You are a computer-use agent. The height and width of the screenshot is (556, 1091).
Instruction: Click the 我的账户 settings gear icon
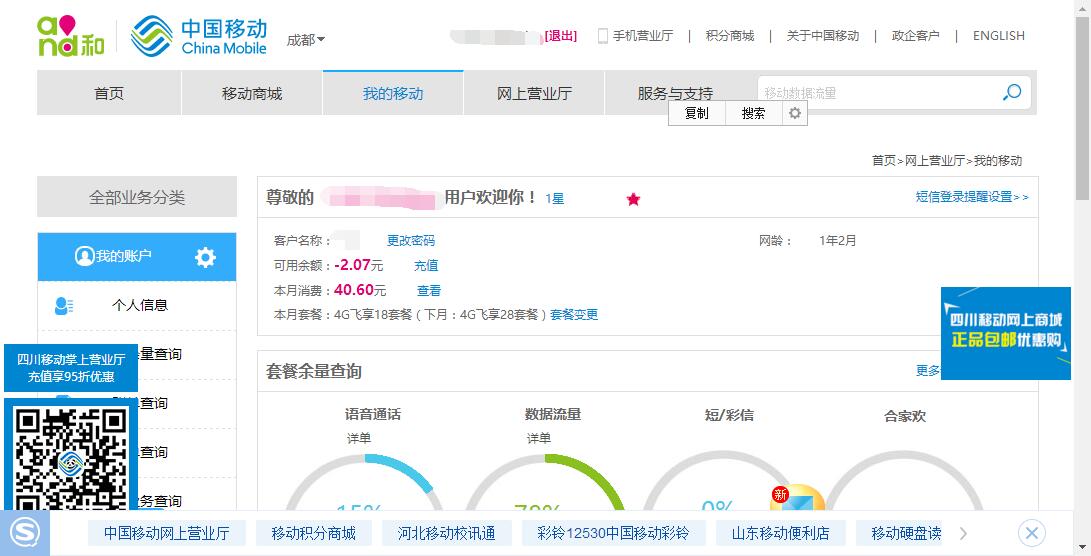[205, 257]
